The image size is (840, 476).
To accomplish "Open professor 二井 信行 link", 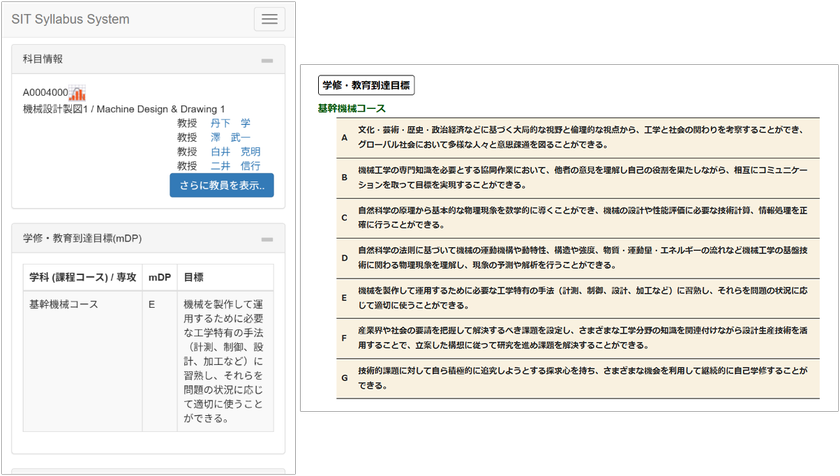I will point(235,166).
